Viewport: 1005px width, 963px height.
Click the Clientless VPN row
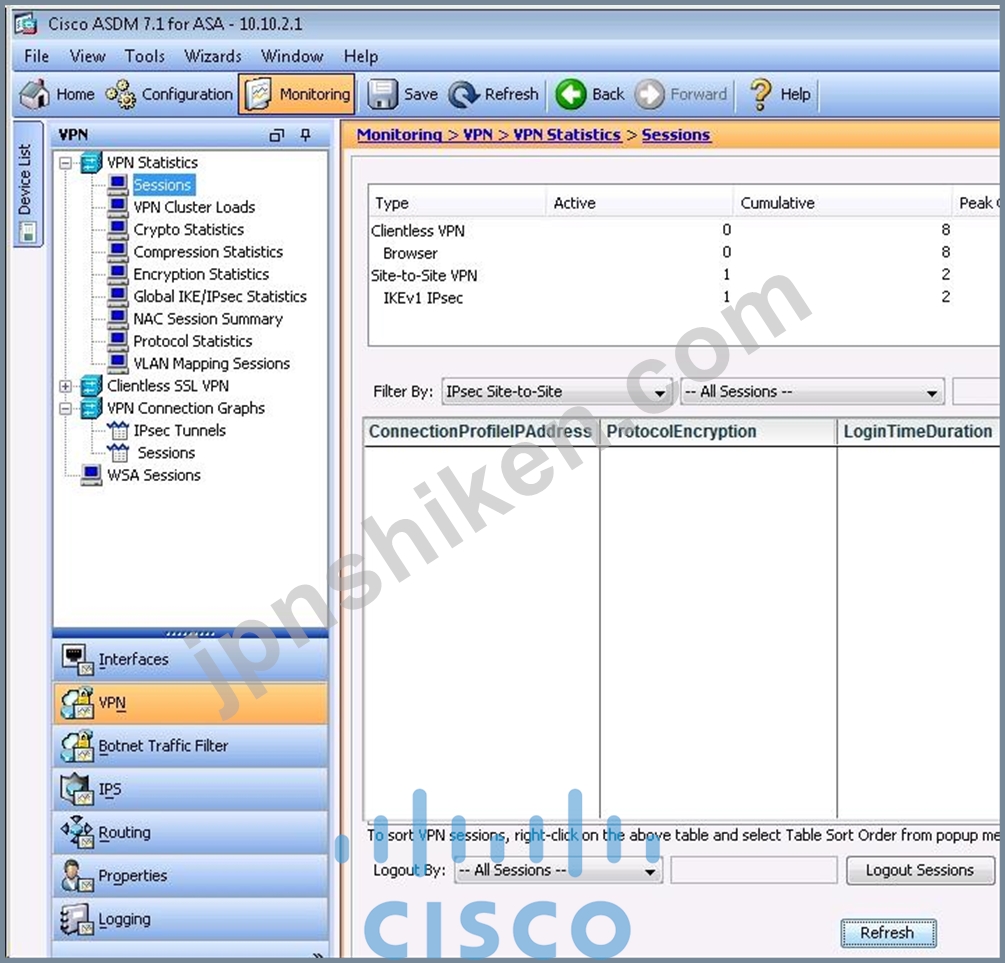pyautogui.click(x=683, y=231)
